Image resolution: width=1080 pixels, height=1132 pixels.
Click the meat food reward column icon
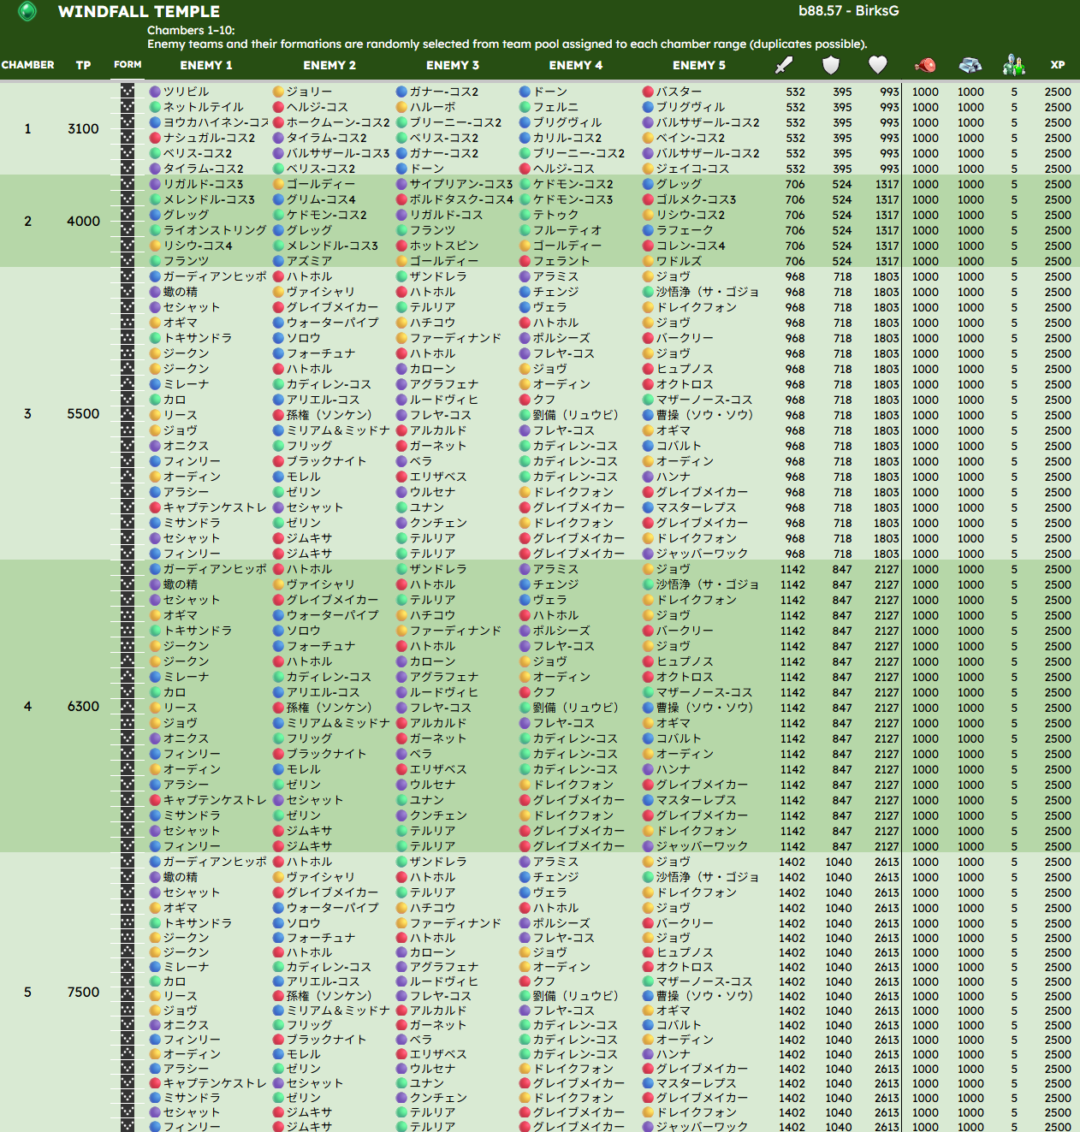tap(925, 66)
